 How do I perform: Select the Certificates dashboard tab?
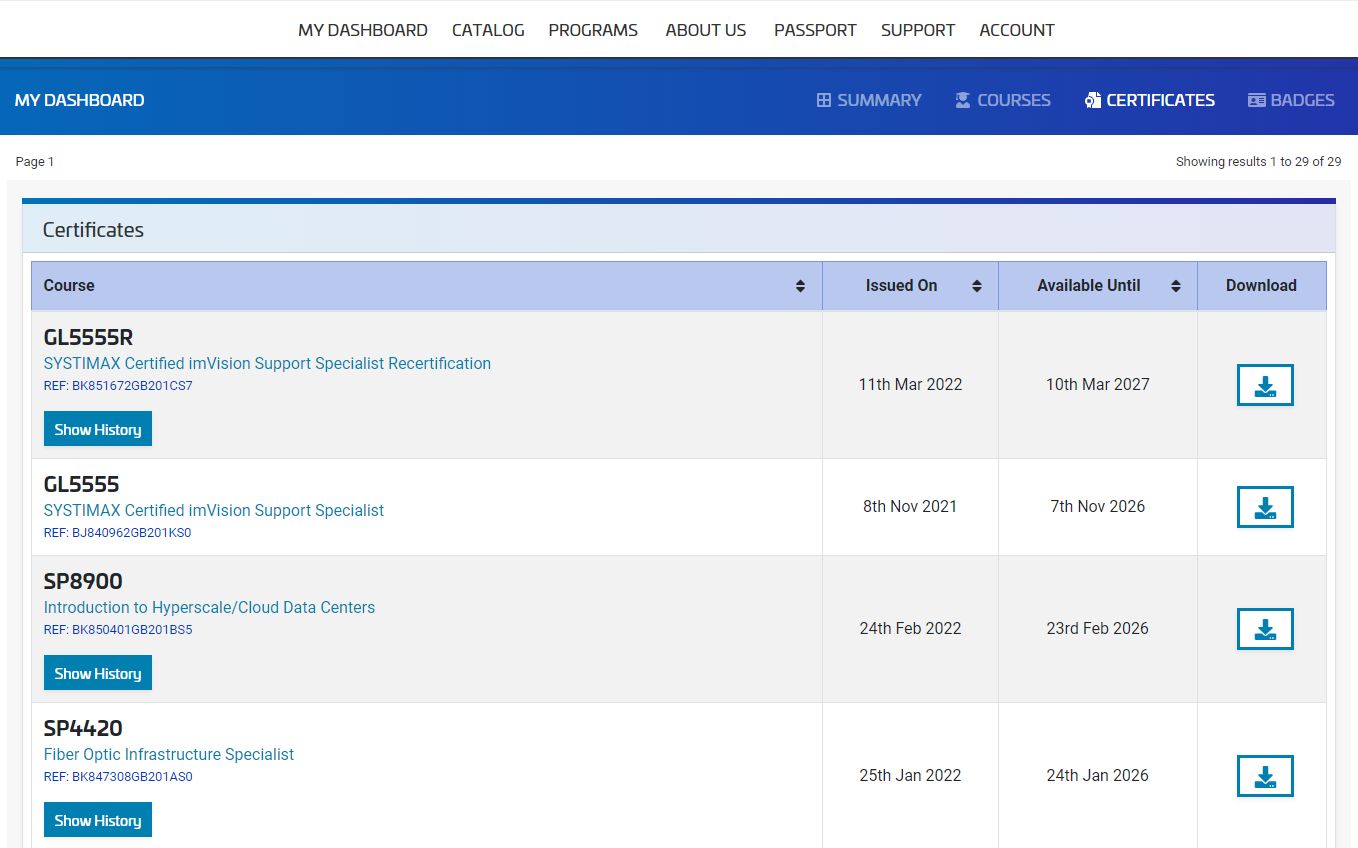click(1150, 100)
